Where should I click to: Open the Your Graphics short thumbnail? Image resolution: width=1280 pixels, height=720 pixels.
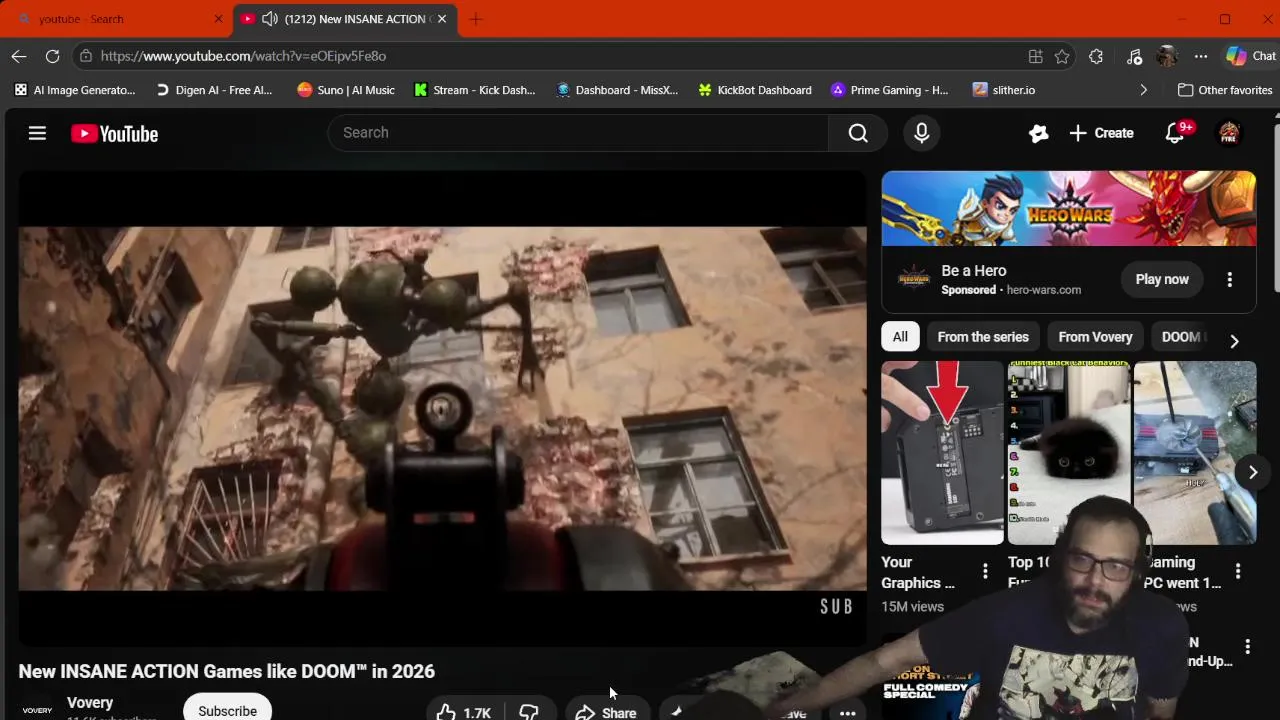click(x=942, y=453)
